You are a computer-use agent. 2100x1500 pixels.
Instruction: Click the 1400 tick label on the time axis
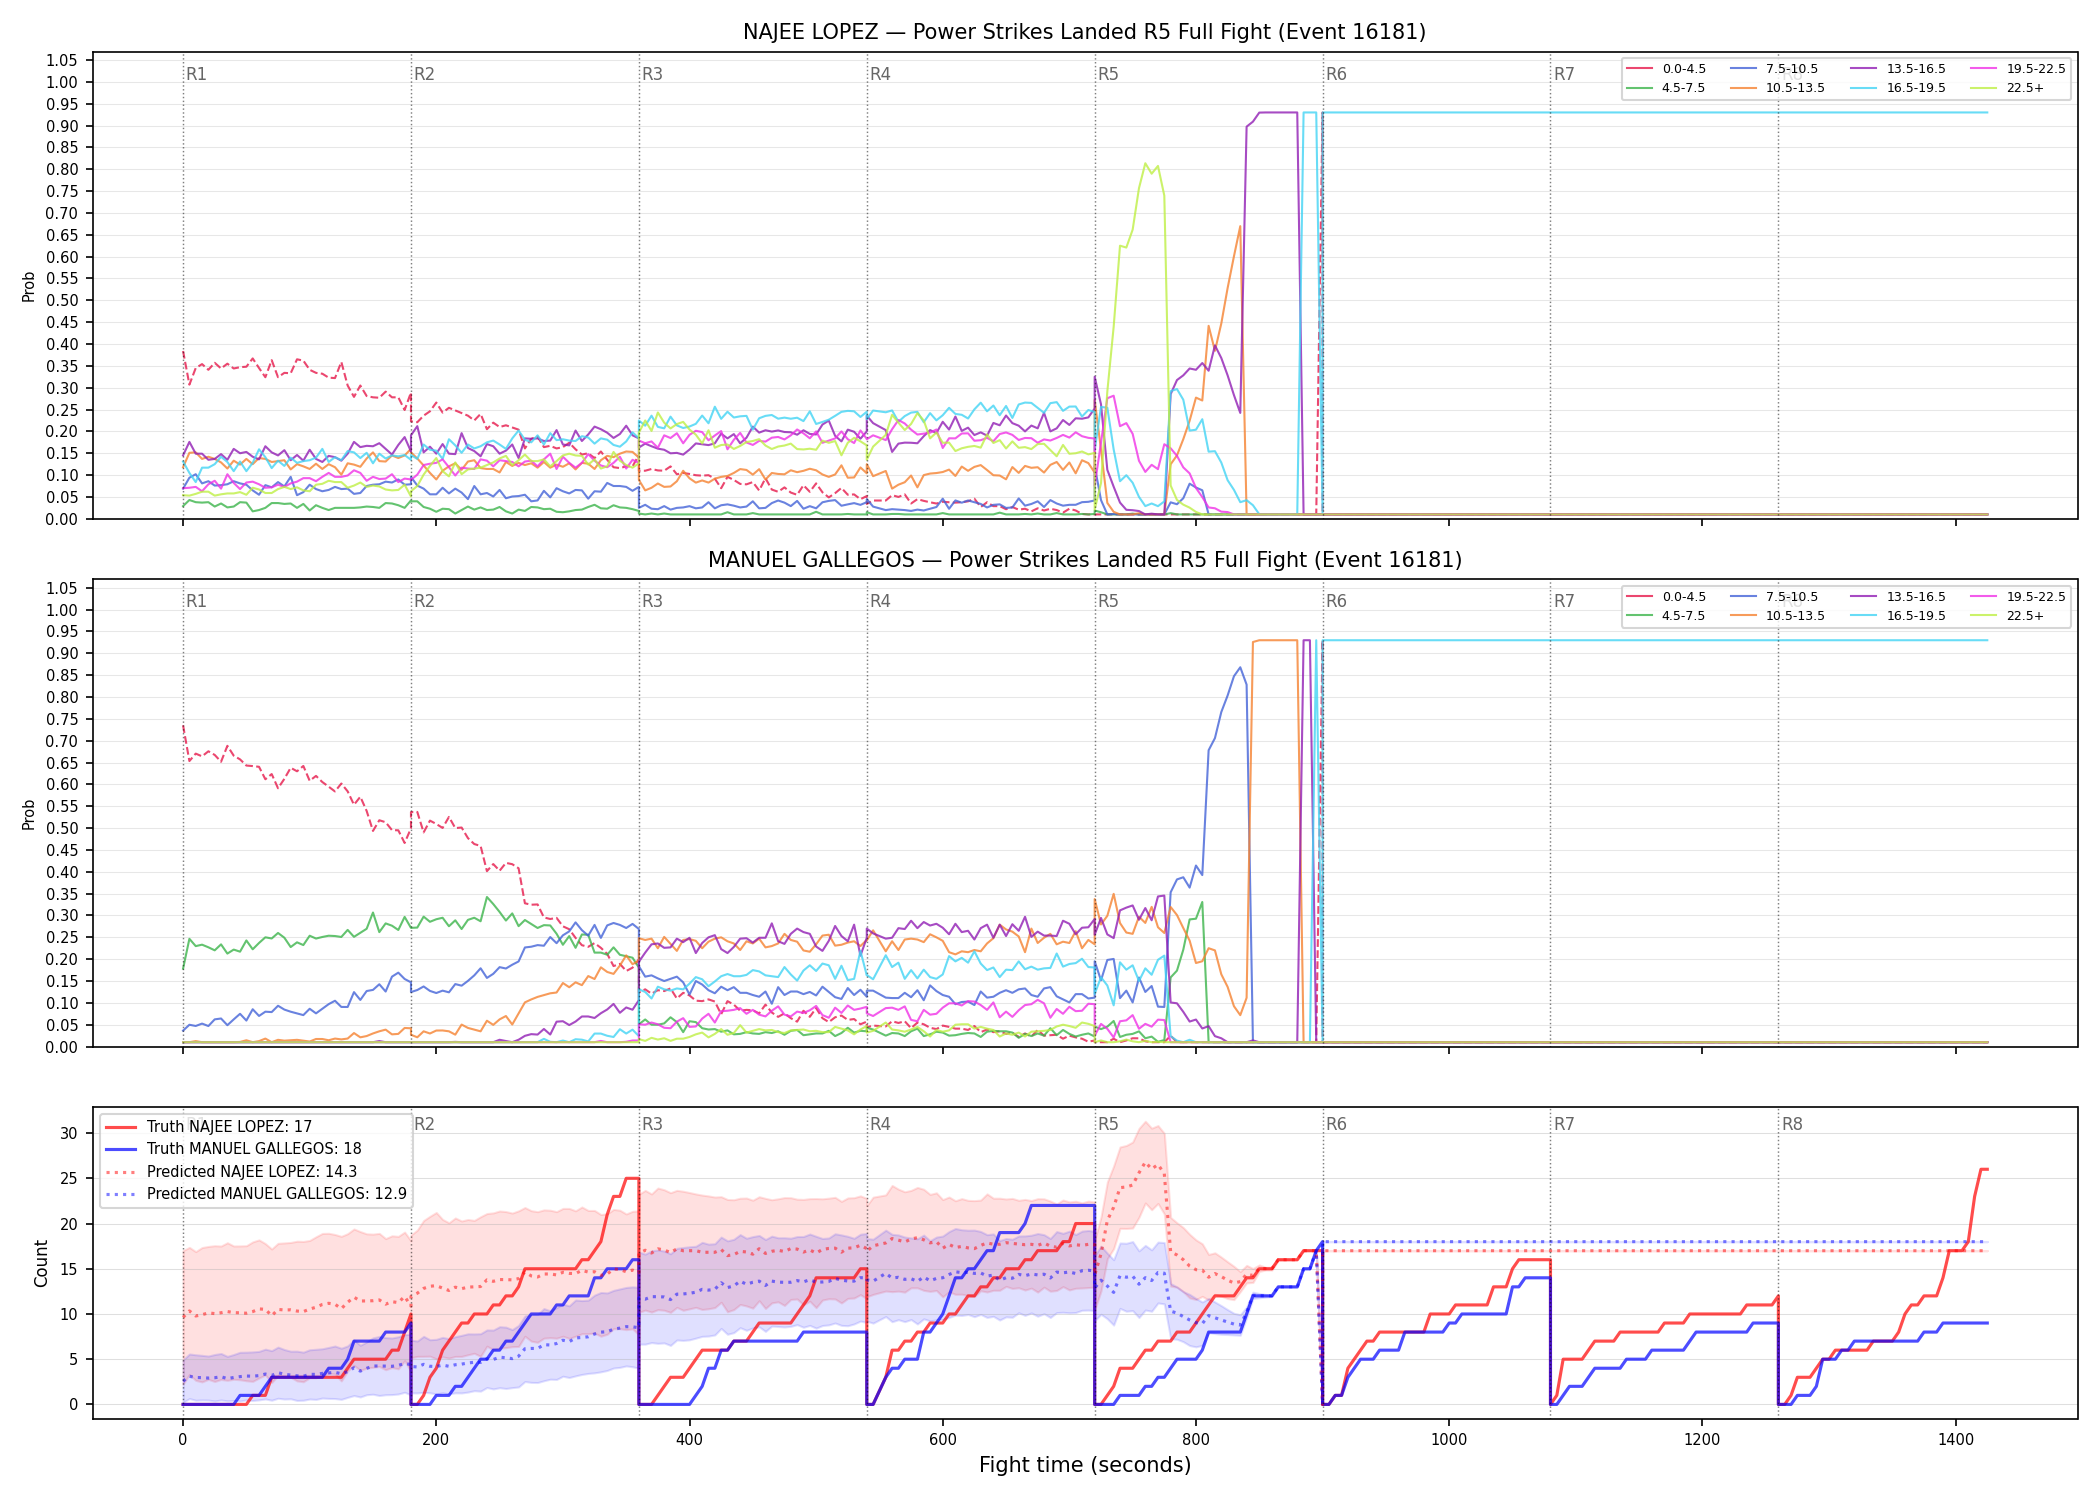pos(1956,1440)
